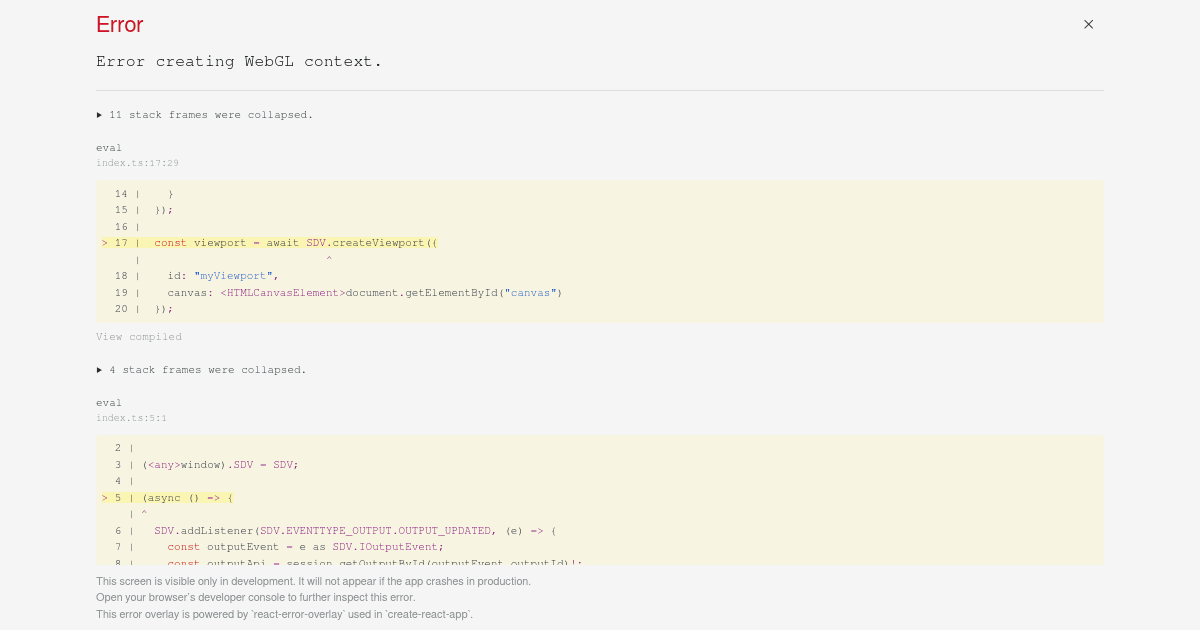
Task: Select the WebGL context error message text
Action: coord(239,61)
